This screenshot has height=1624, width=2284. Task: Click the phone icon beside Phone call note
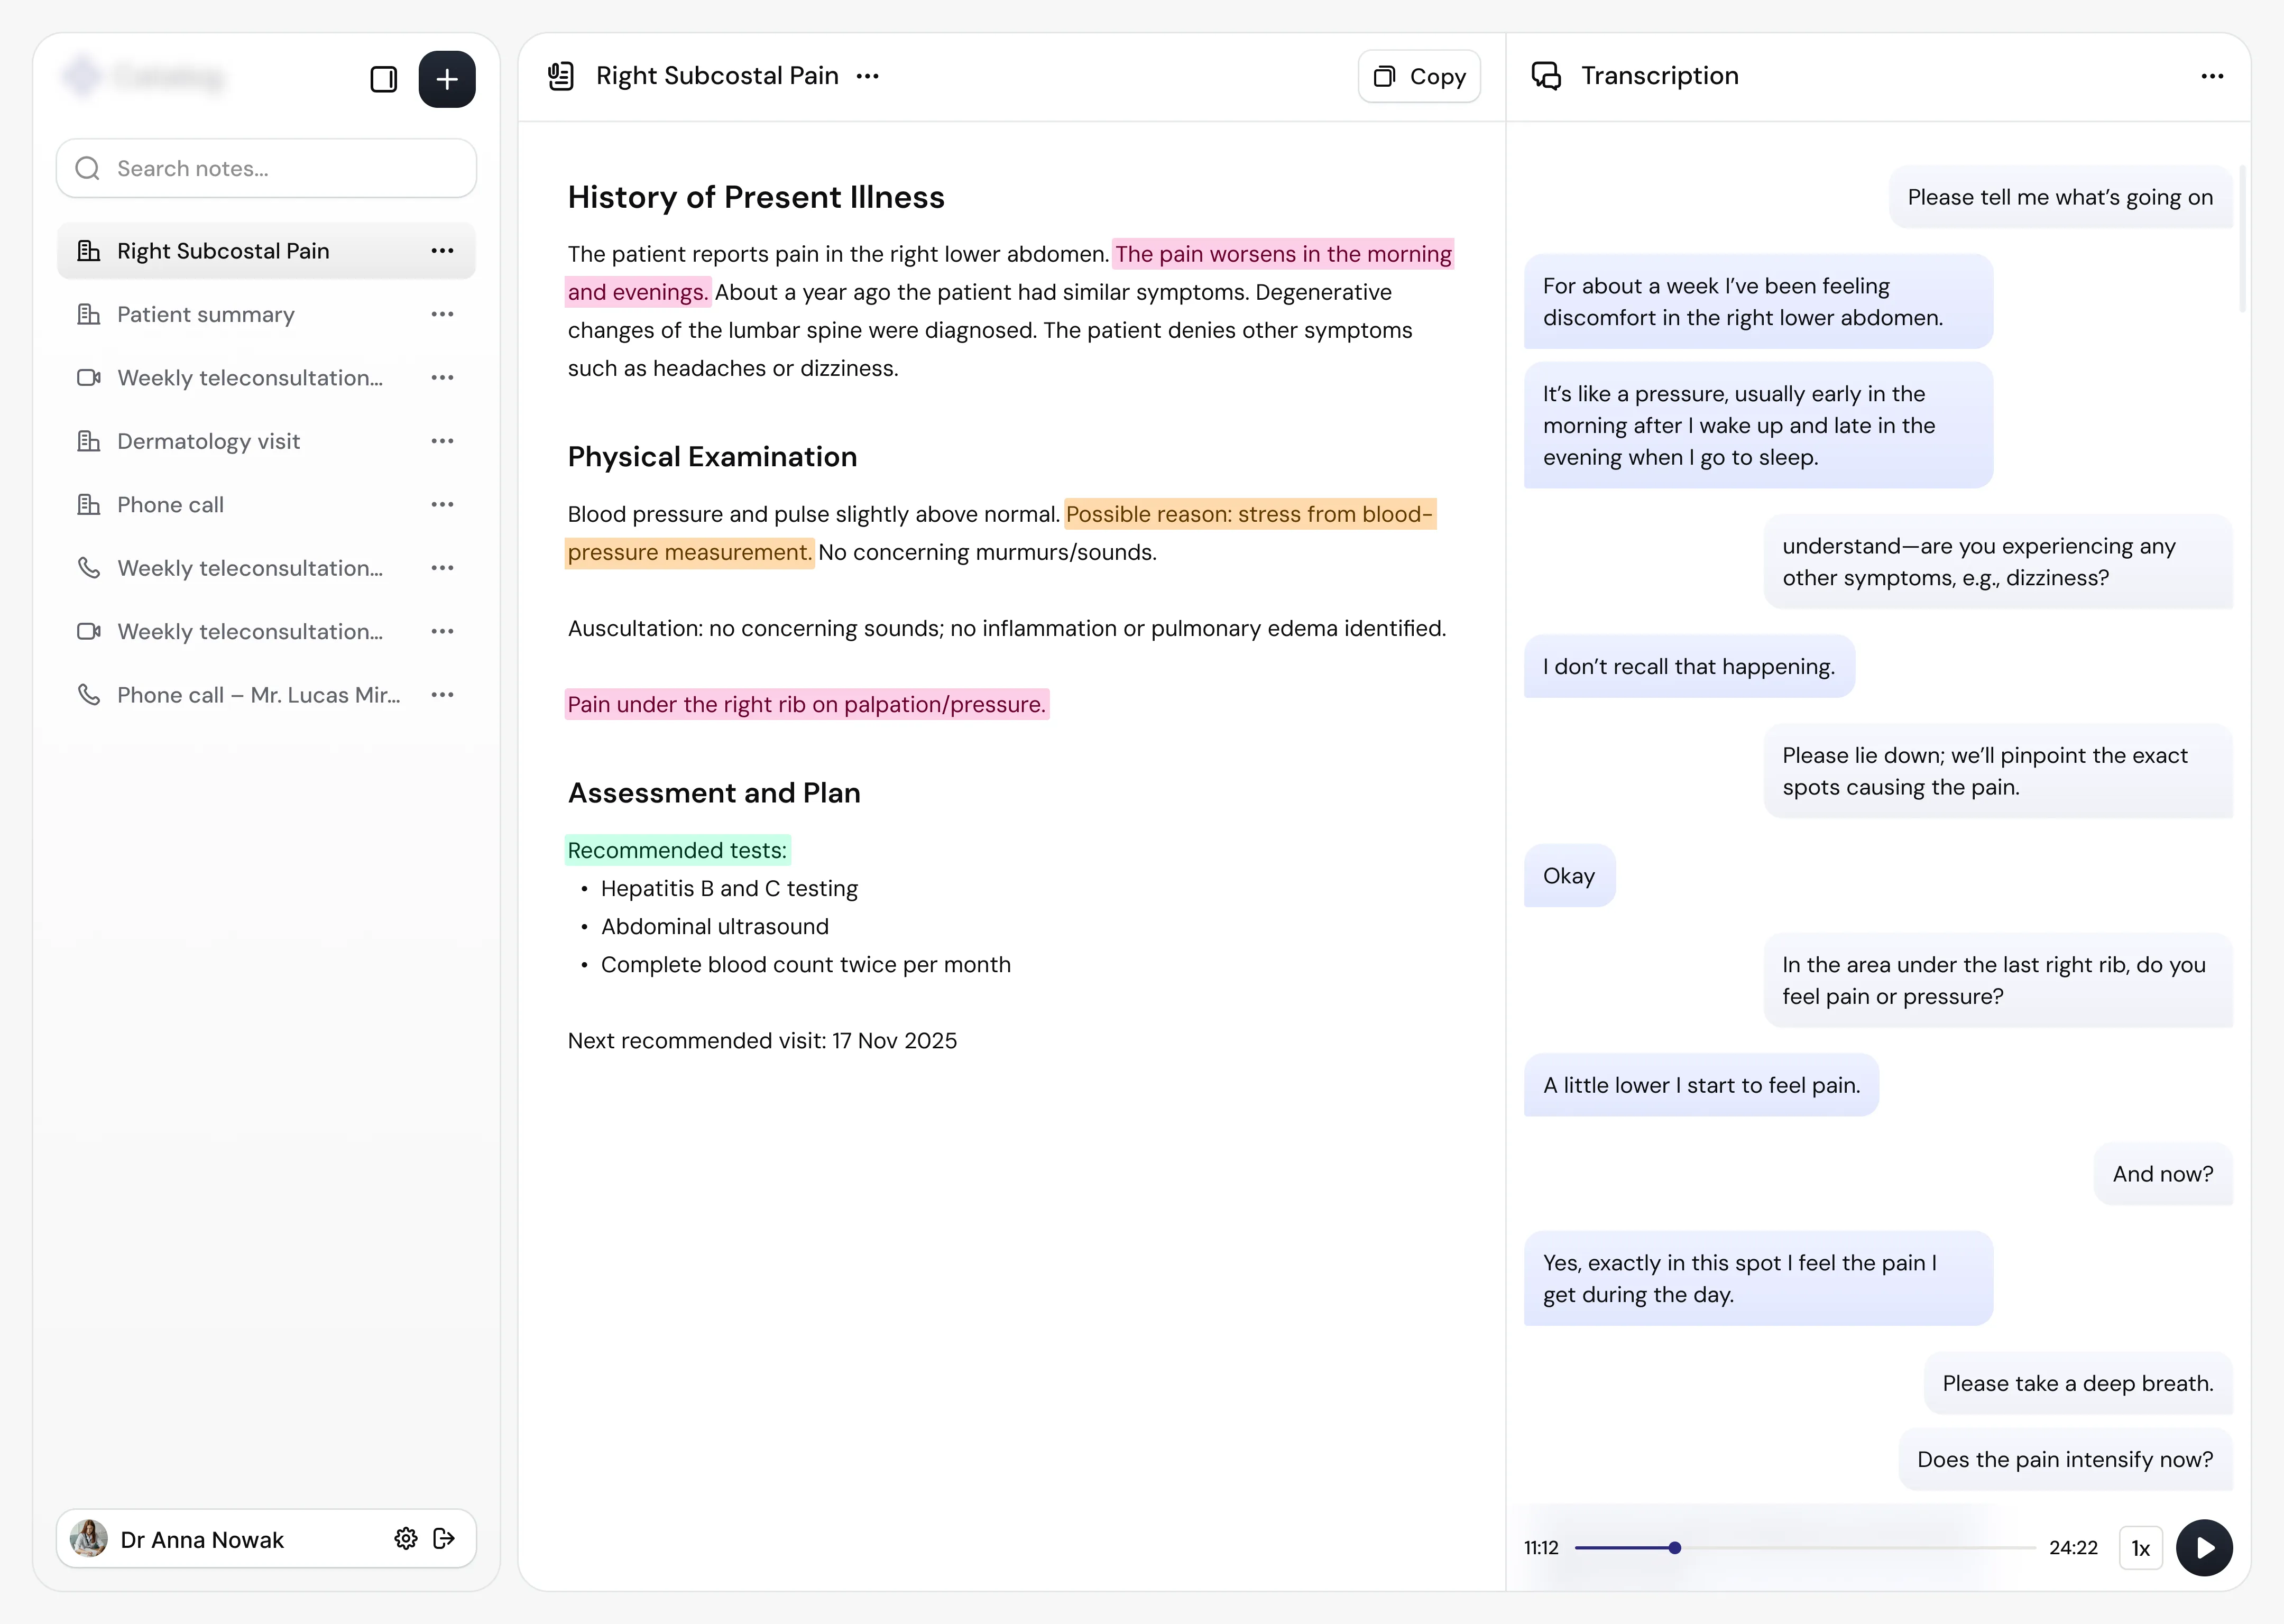(x=88, y=504)
